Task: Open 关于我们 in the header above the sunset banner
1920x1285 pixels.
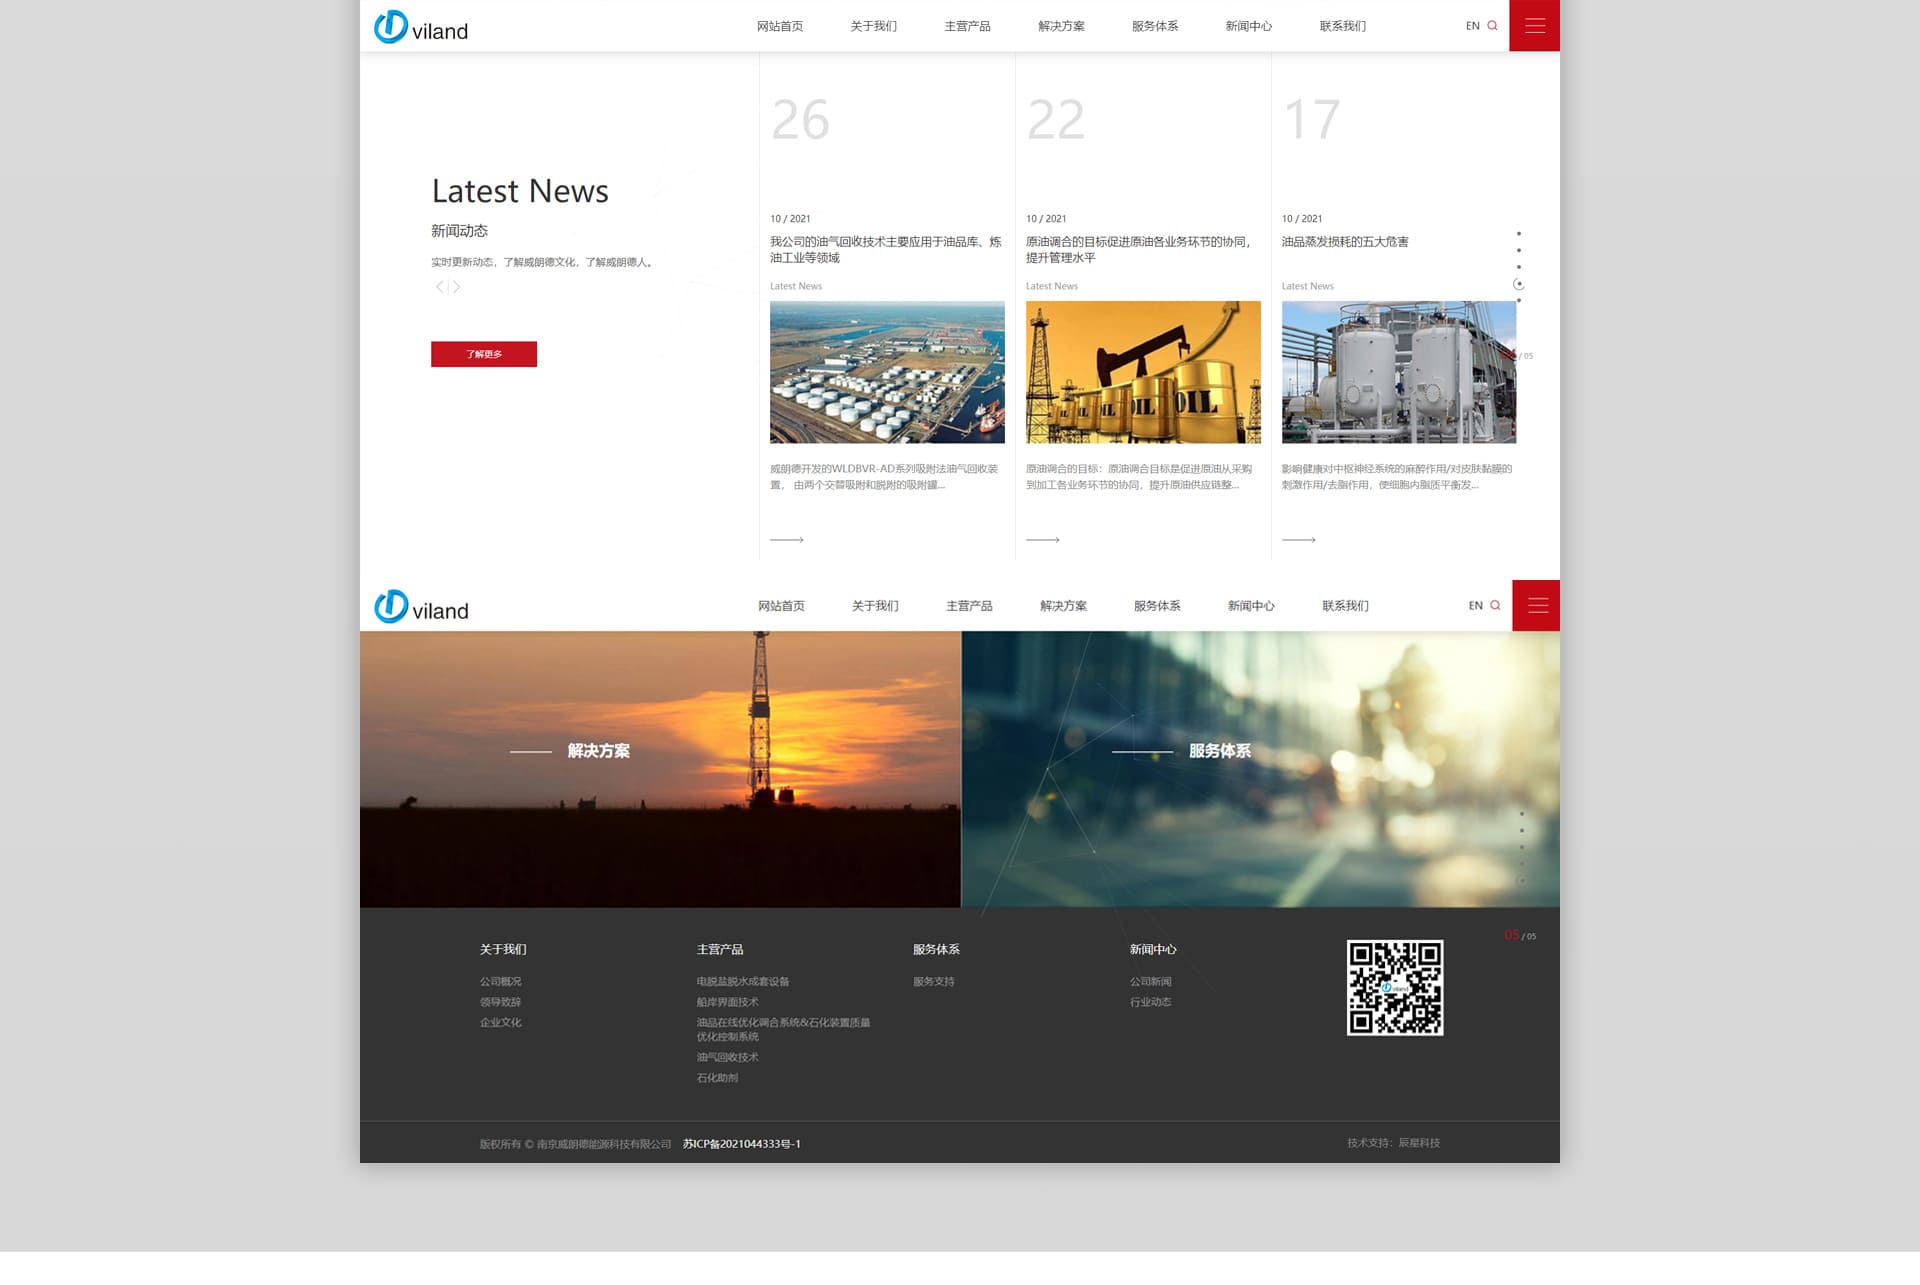Action: [876, 606]
